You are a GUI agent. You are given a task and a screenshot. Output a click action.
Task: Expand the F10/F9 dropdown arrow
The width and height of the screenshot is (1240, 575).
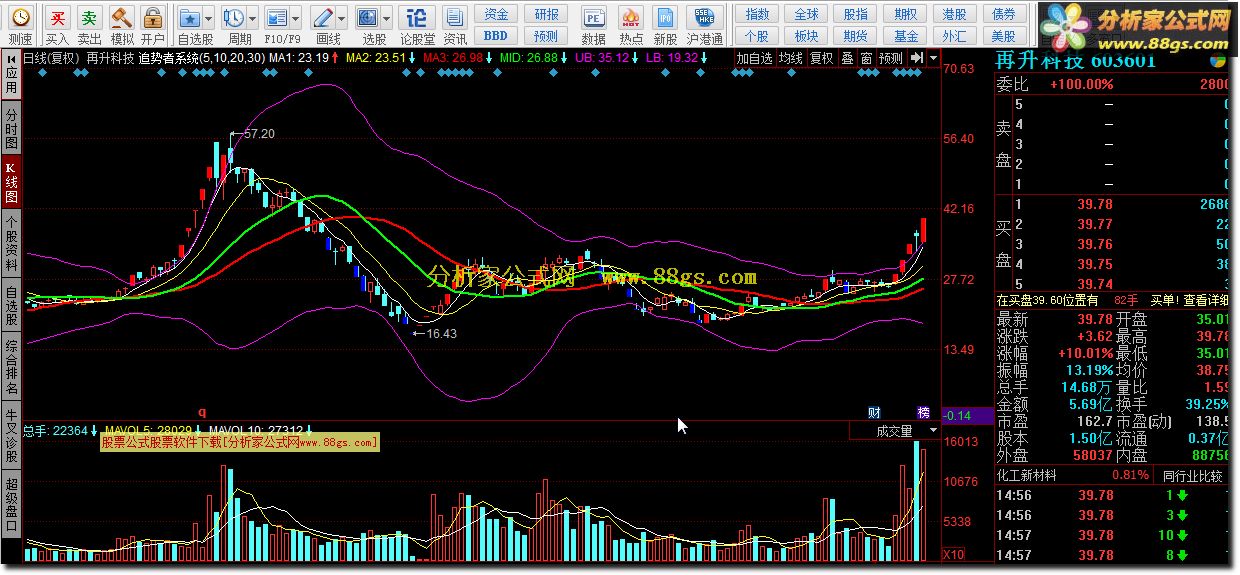[x=296, y=18]
